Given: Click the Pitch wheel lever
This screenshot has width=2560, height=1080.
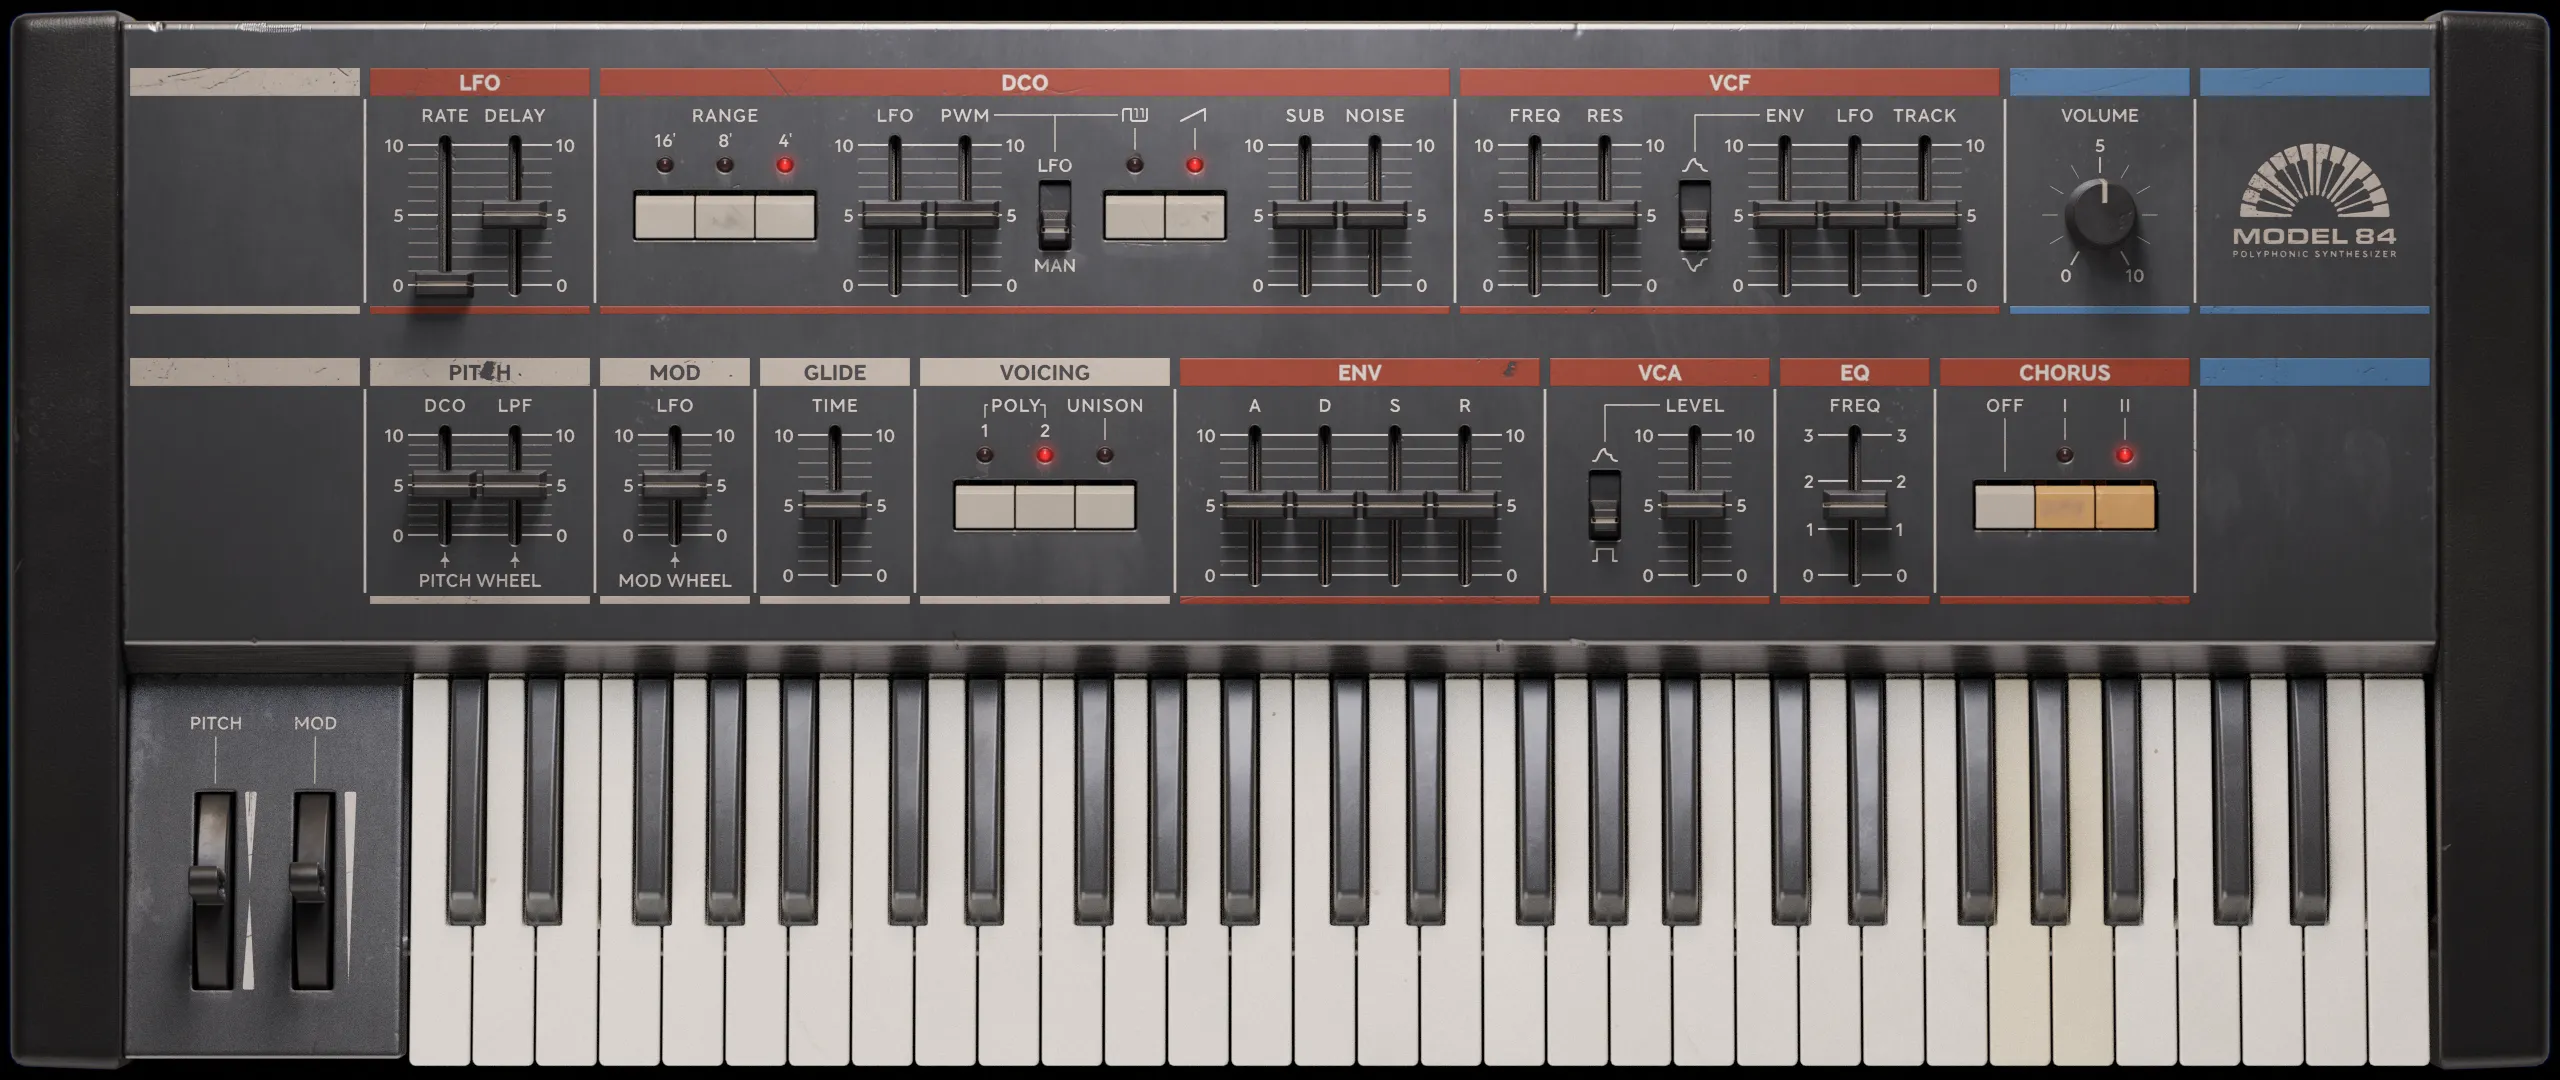Looking at the screenshot, I should (208, 885).
